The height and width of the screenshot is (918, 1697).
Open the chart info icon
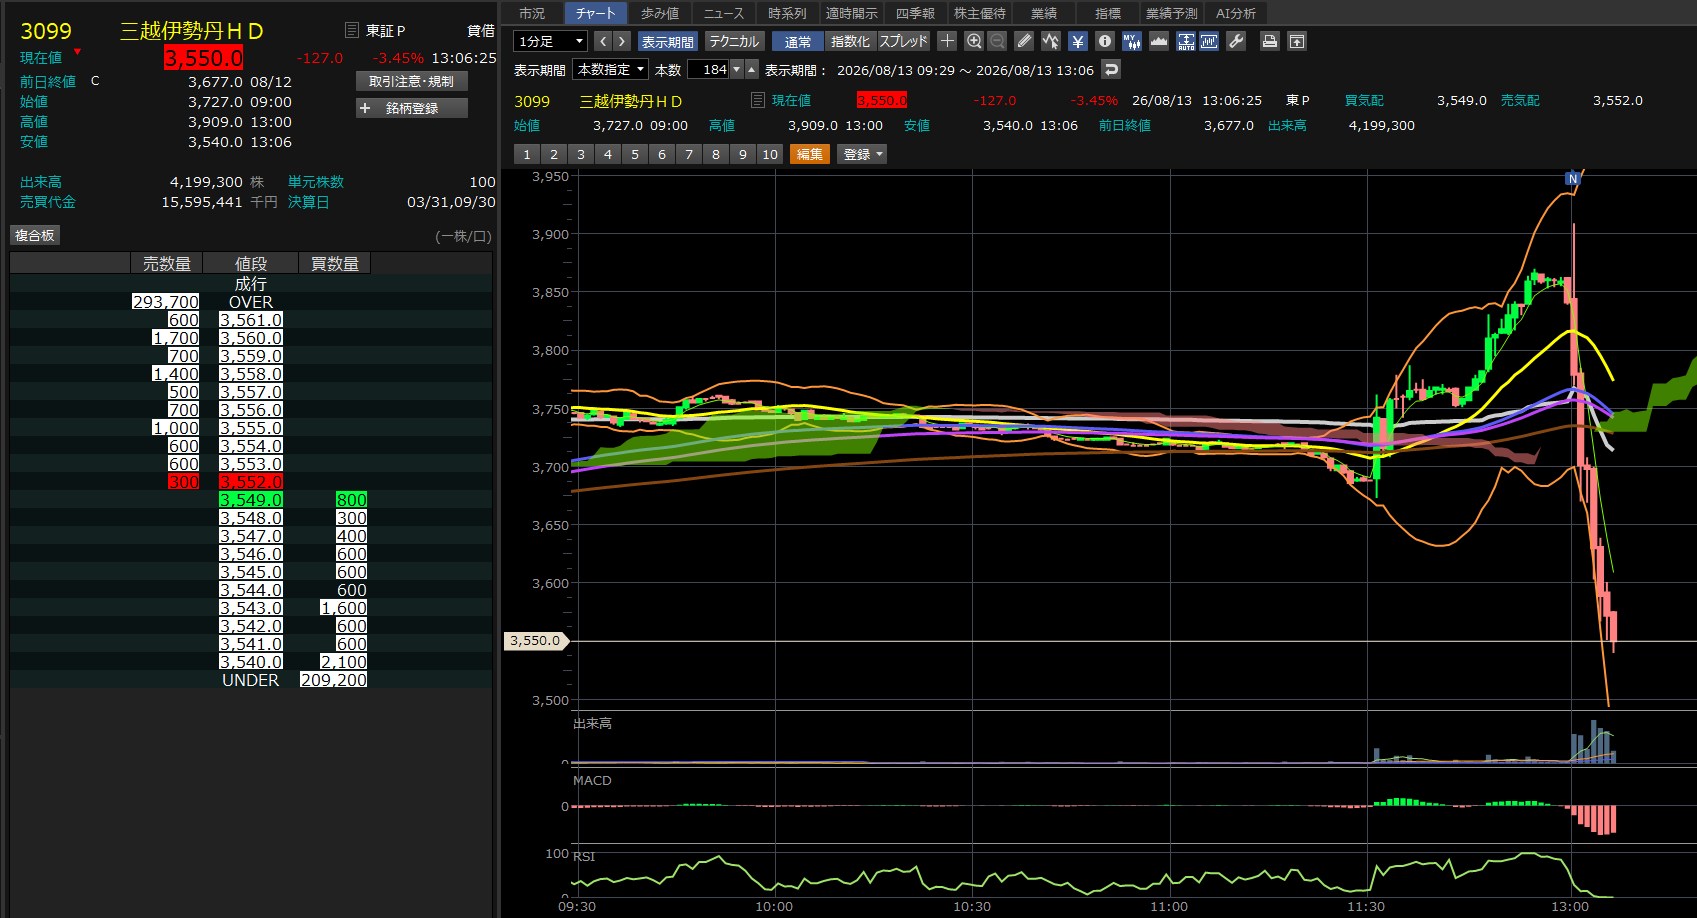point(1105,41)
